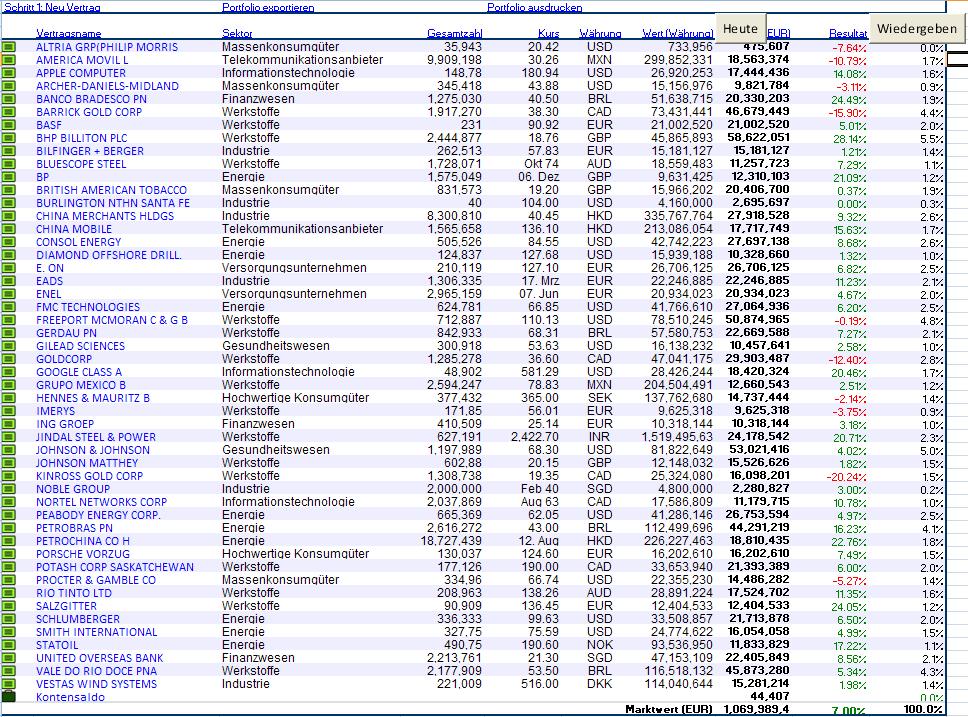
Task: Click the Wiedergeben button
Action: [917, 28]
